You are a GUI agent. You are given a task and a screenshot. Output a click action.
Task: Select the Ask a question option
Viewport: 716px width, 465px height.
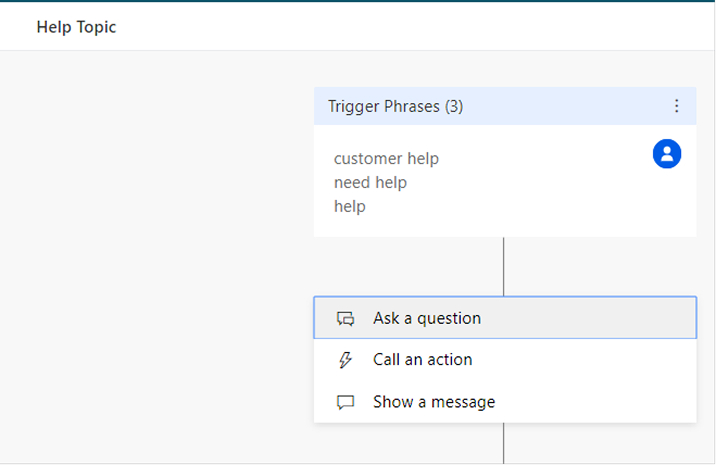tap(505, 317)
